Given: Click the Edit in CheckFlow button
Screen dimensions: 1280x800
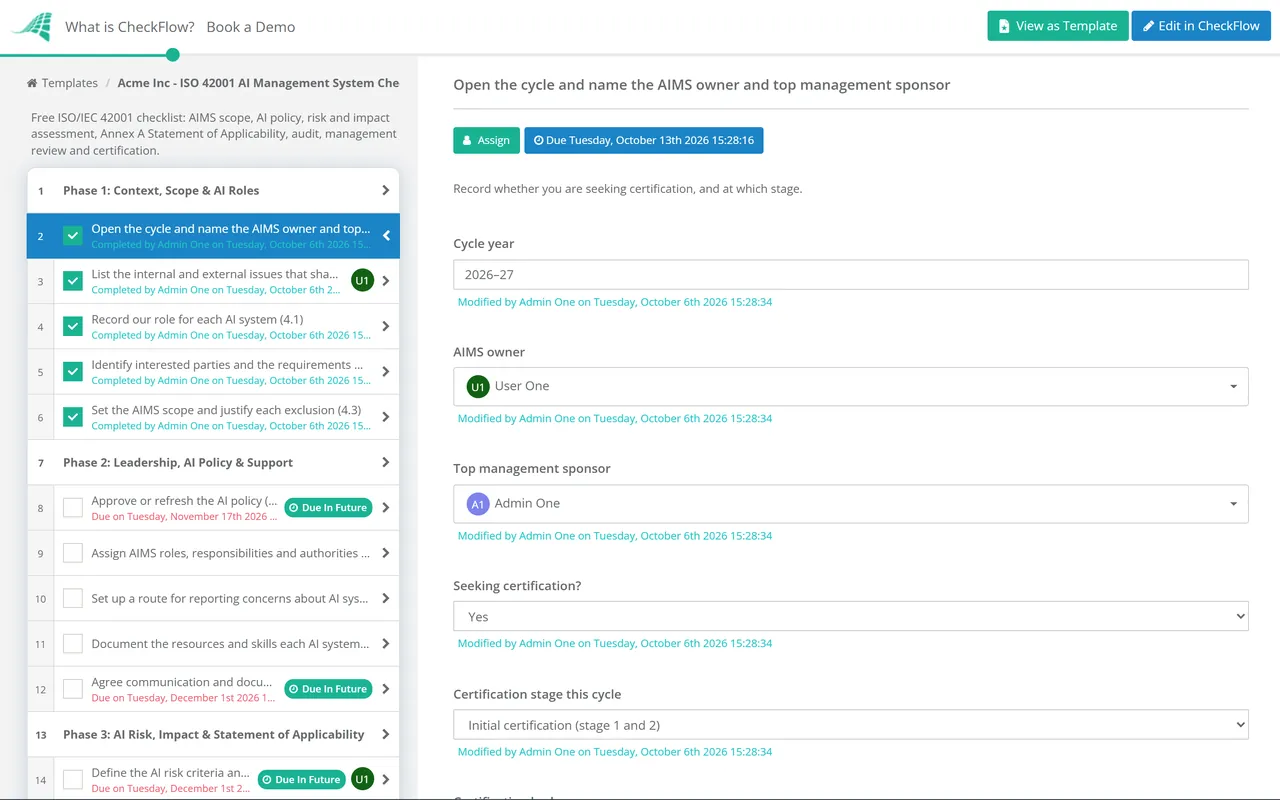Looking at the screenshot, I should pos(1201,26).
